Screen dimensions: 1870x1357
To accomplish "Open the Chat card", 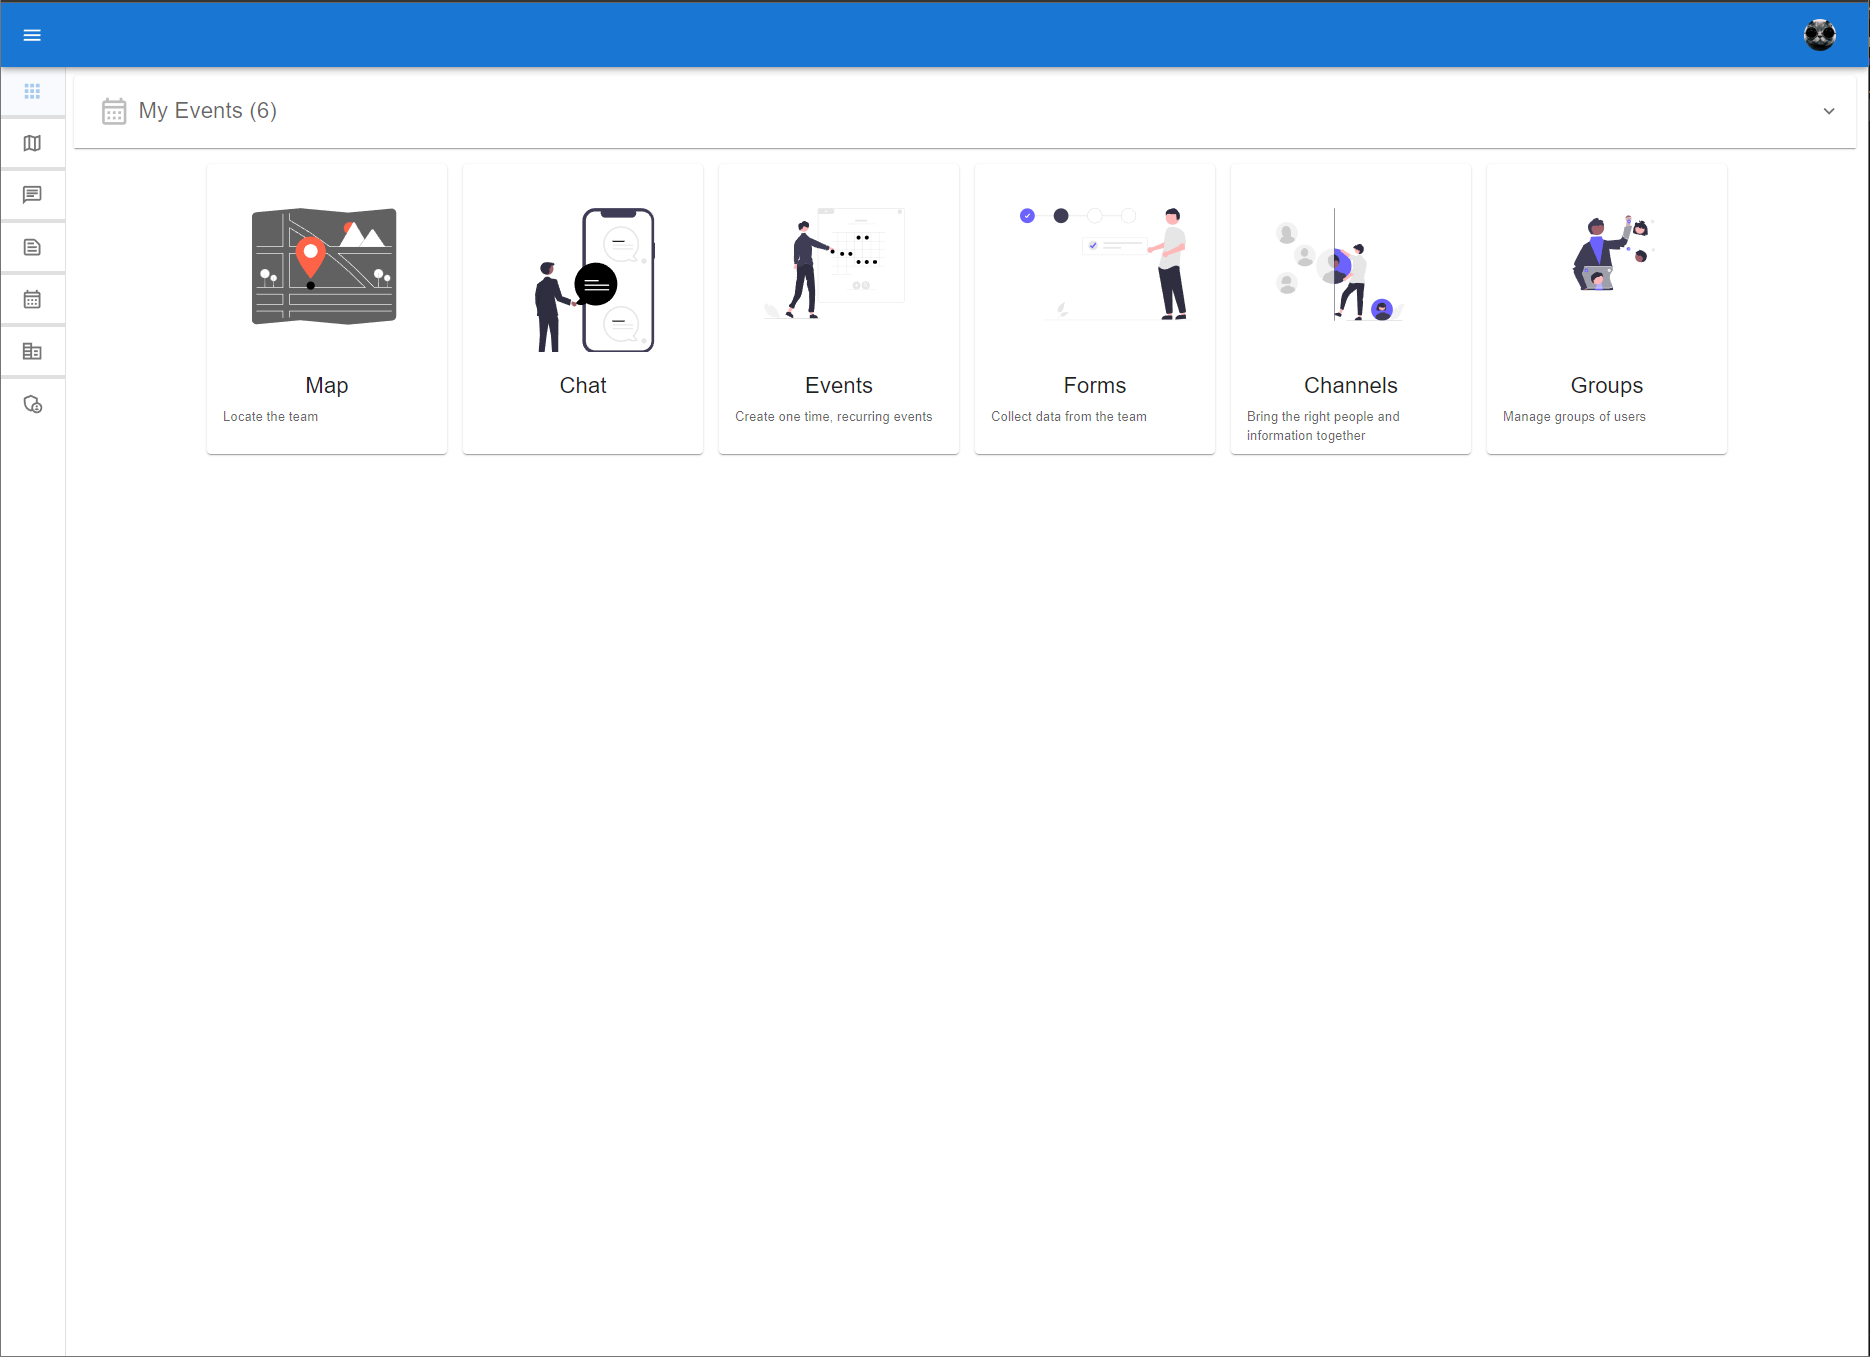I will tap(582, 308).
